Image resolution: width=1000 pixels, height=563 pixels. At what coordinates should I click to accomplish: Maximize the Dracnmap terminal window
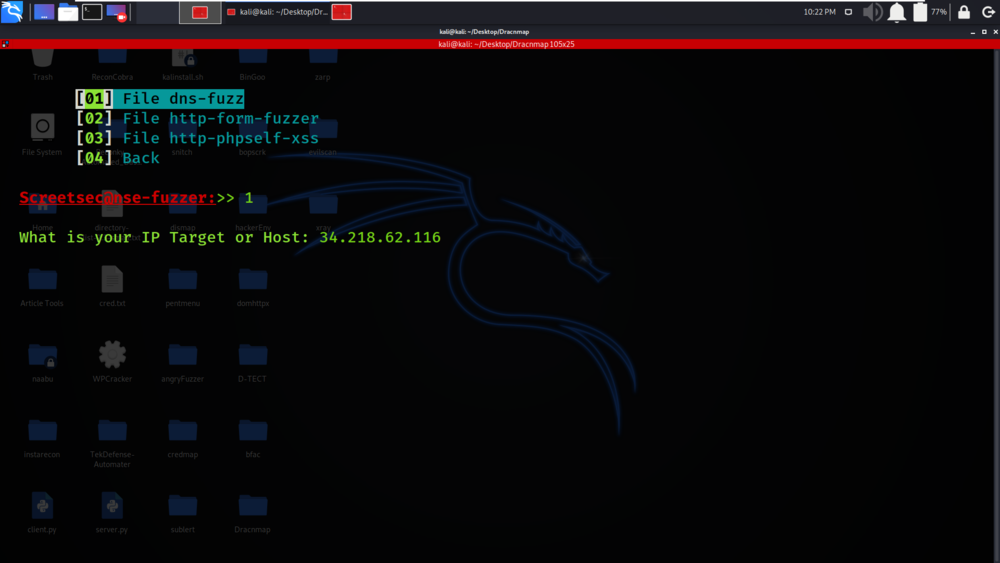(x=984, y=32)
